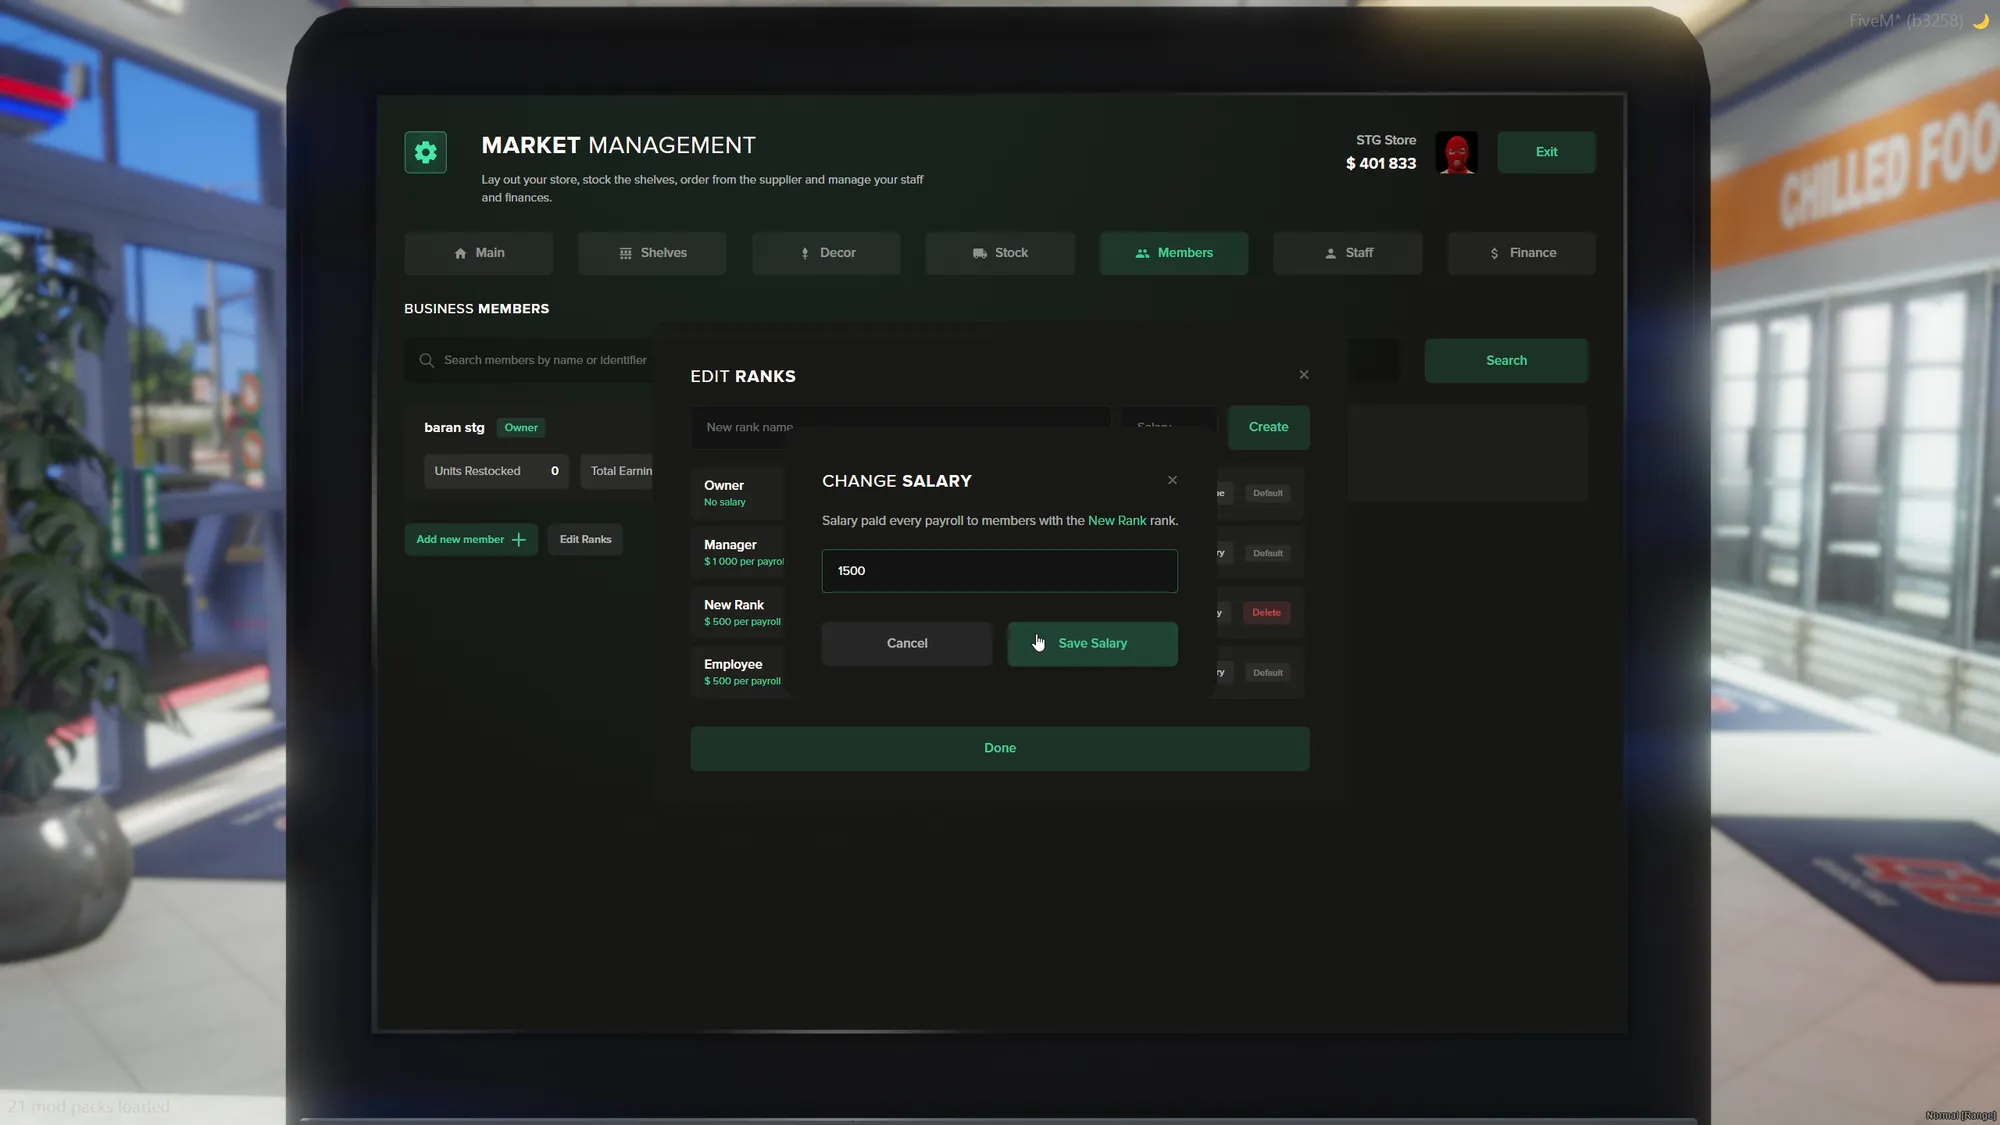This screenshot has width=2000, height=1125.
Task: Click the Owner badge beside baran stg
Action: click(521, 427)
